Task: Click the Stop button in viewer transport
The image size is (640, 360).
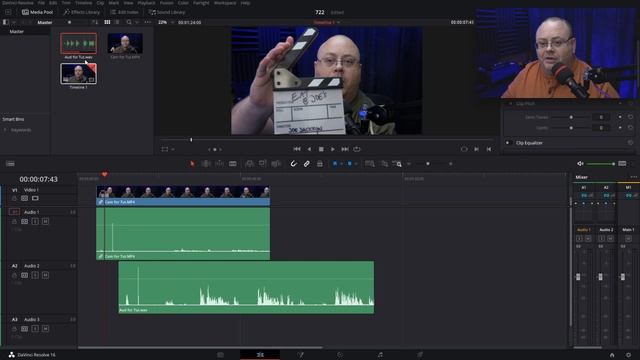Action: [321, 149]
